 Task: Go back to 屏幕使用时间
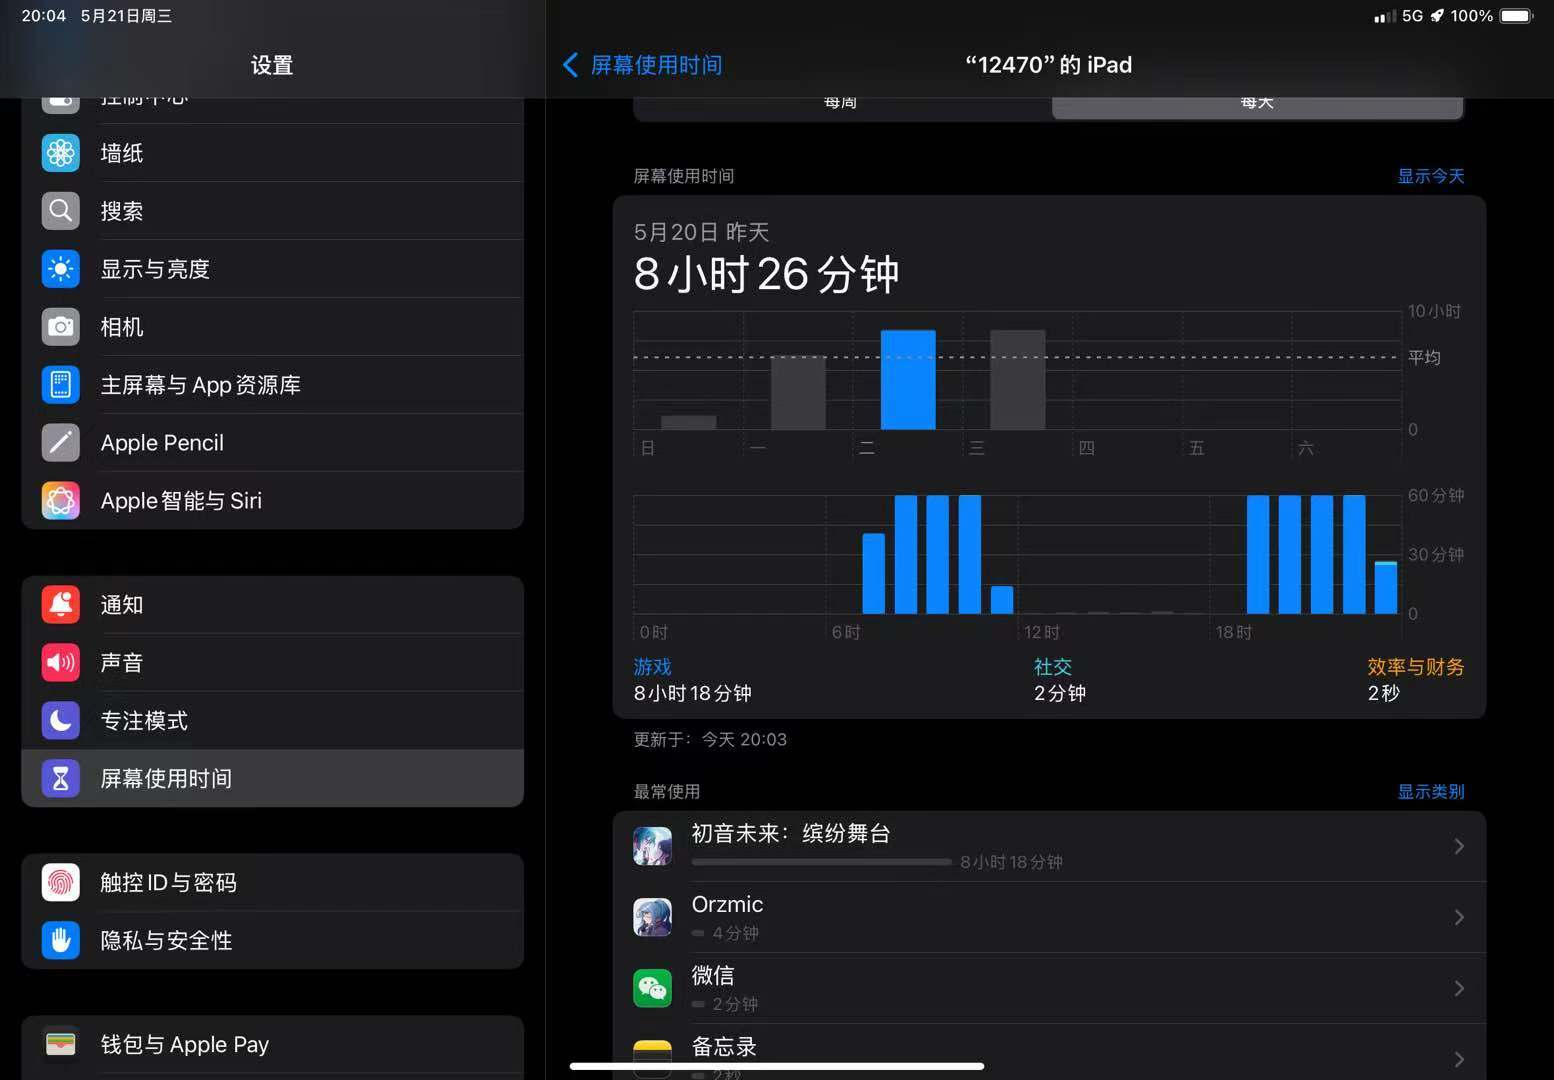(656, 65)
